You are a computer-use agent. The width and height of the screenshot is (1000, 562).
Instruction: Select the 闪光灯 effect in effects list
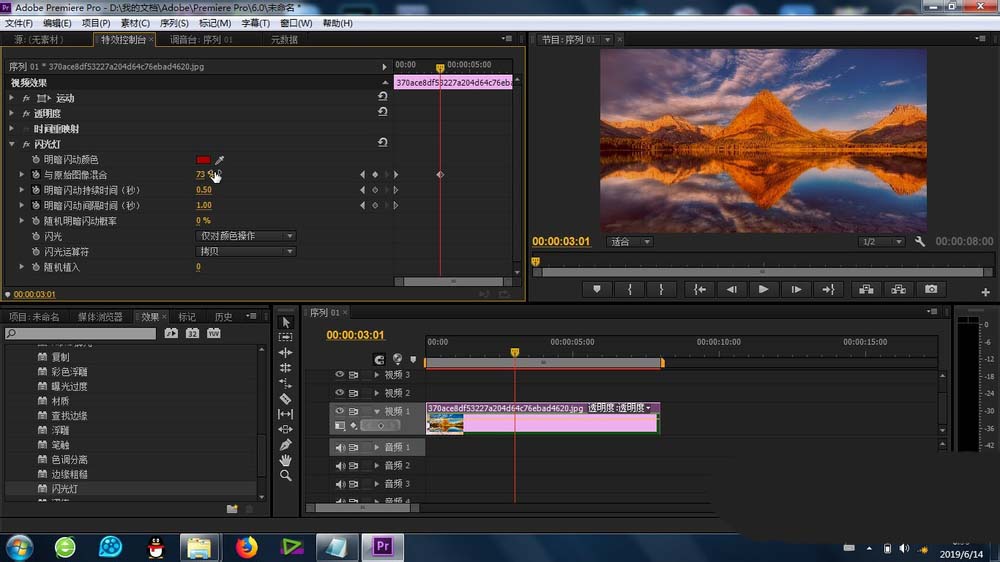click(x=64, y=489)
